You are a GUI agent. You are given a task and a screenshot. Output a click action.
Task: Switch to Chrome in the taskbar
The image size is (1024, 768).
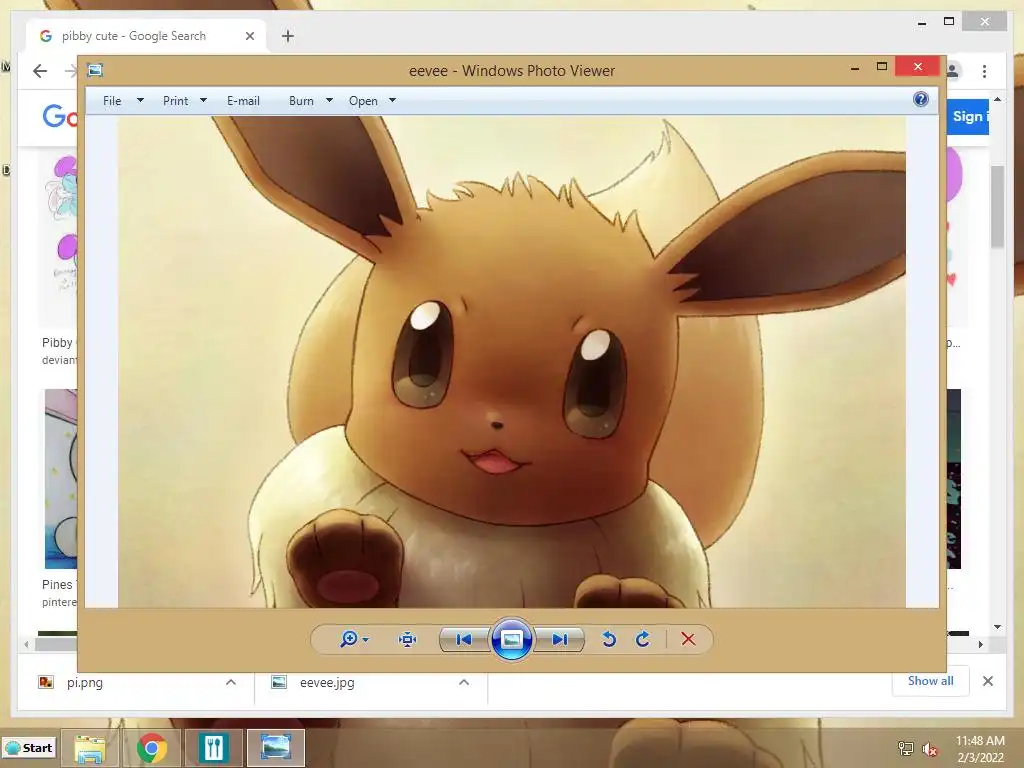[152, 748]
